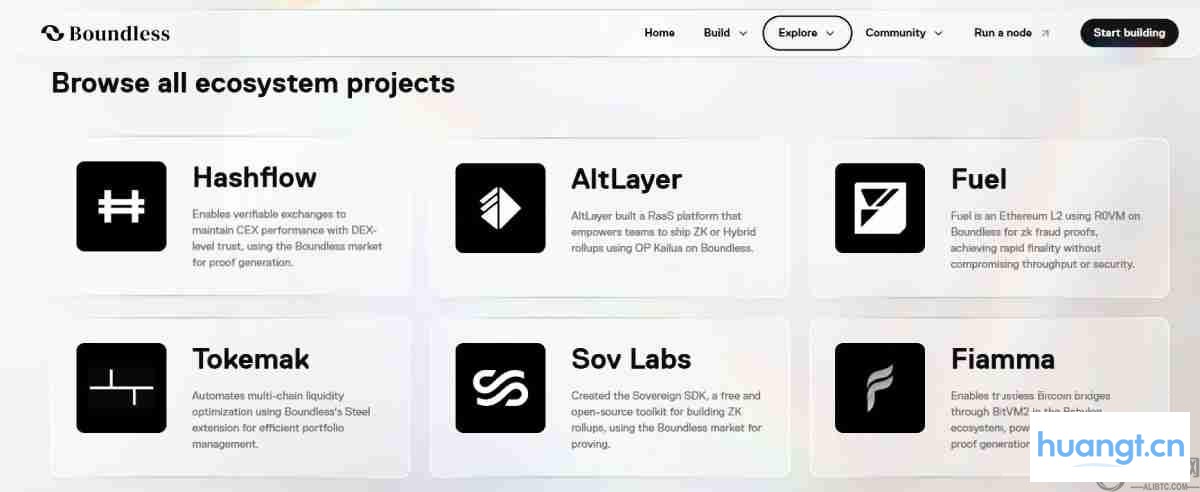
Task: Click the Run a node menu link
Action: pyautogui.click(x=1002, y=33)
